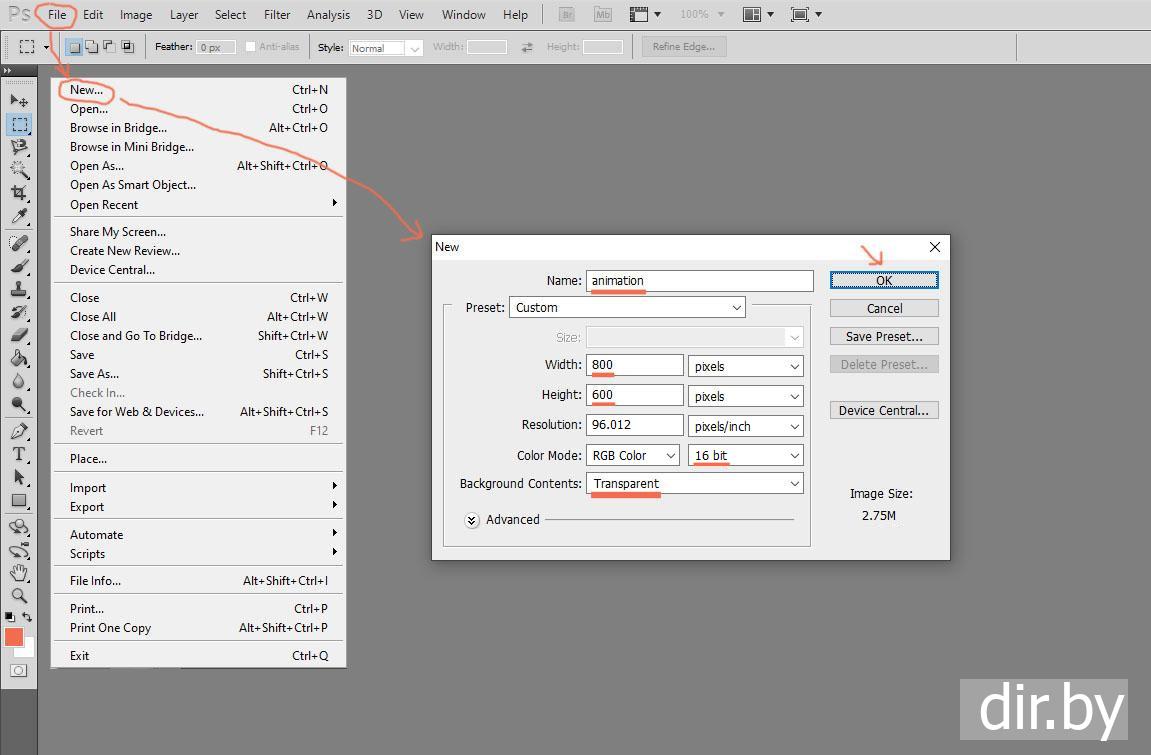Select the Crop tool
The image size is (1151, 755).
[19, 193]
